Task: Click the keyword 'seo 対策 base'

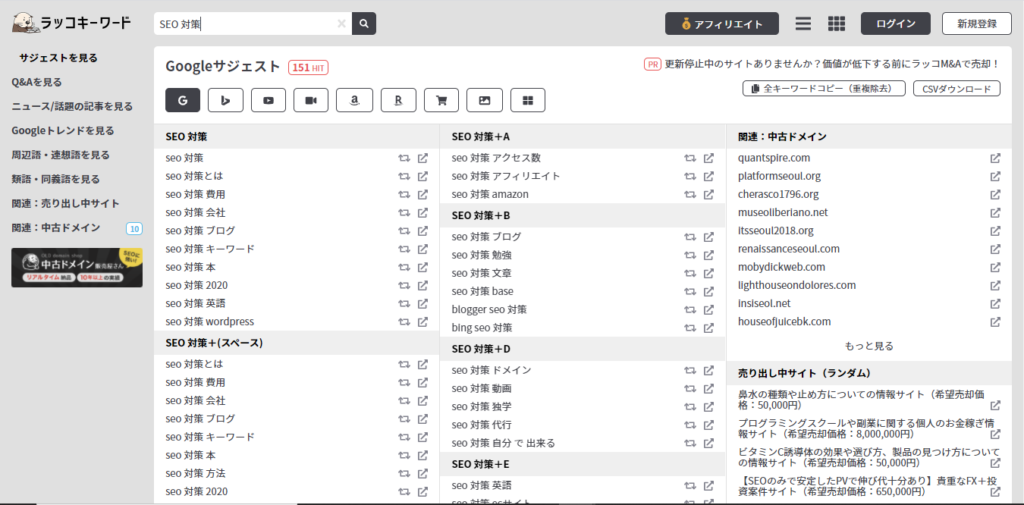Action: click(x=482, y=291)
